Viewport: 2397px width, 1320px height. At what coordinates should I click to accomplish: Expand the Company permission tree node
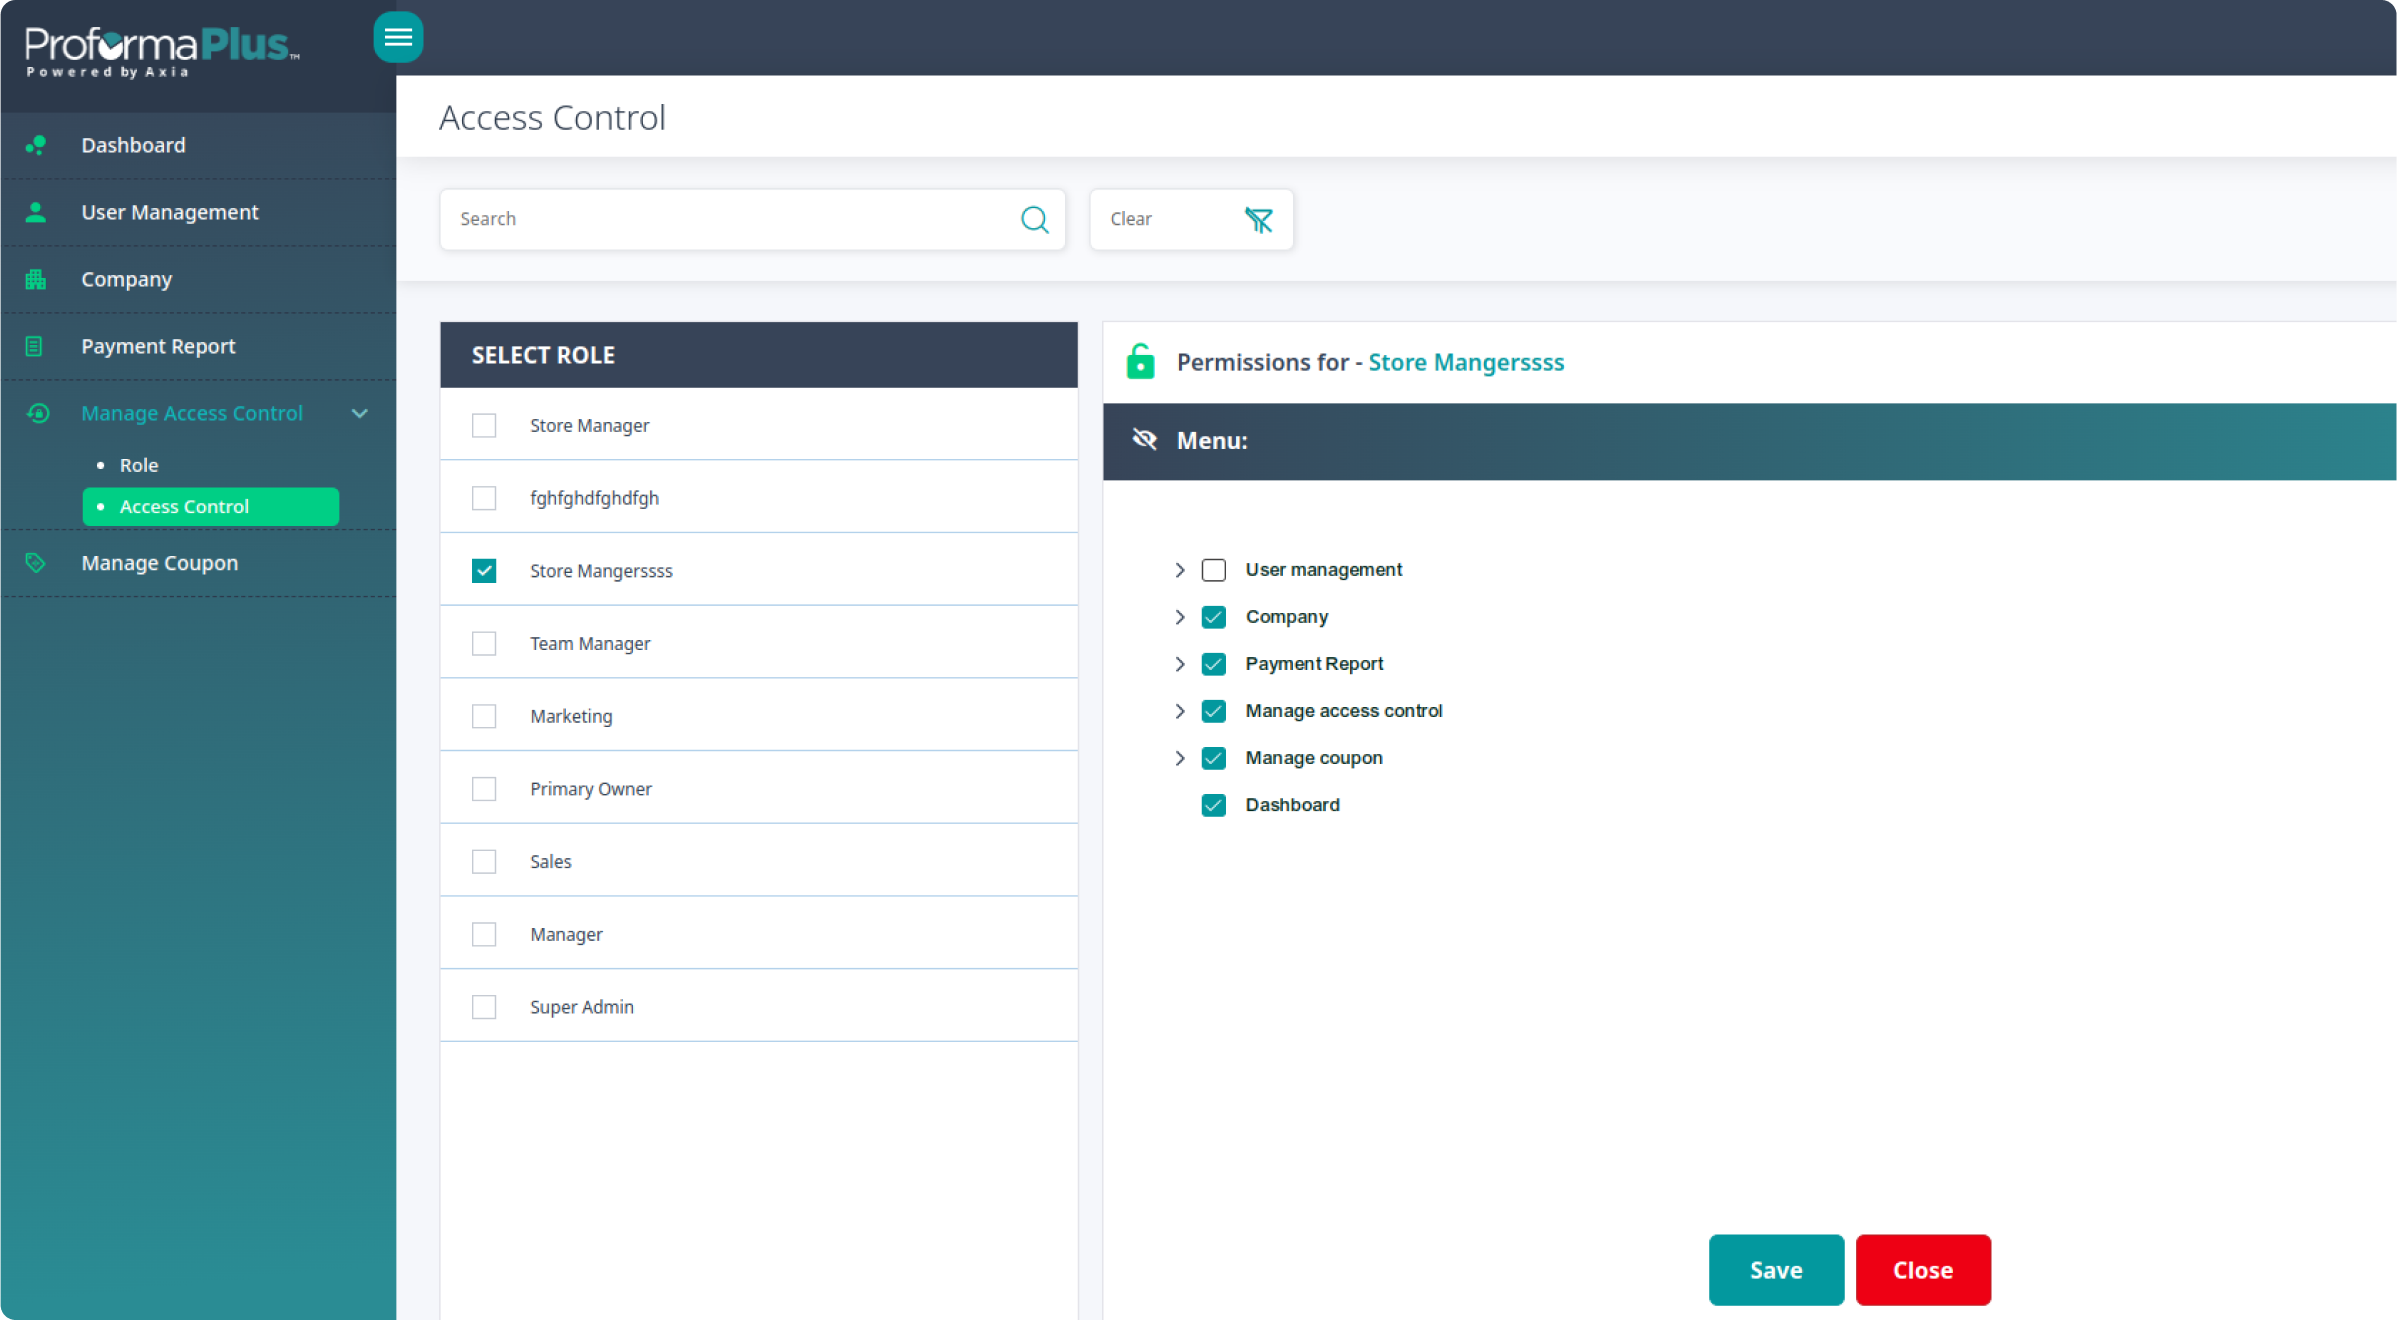pos(1180,617)
